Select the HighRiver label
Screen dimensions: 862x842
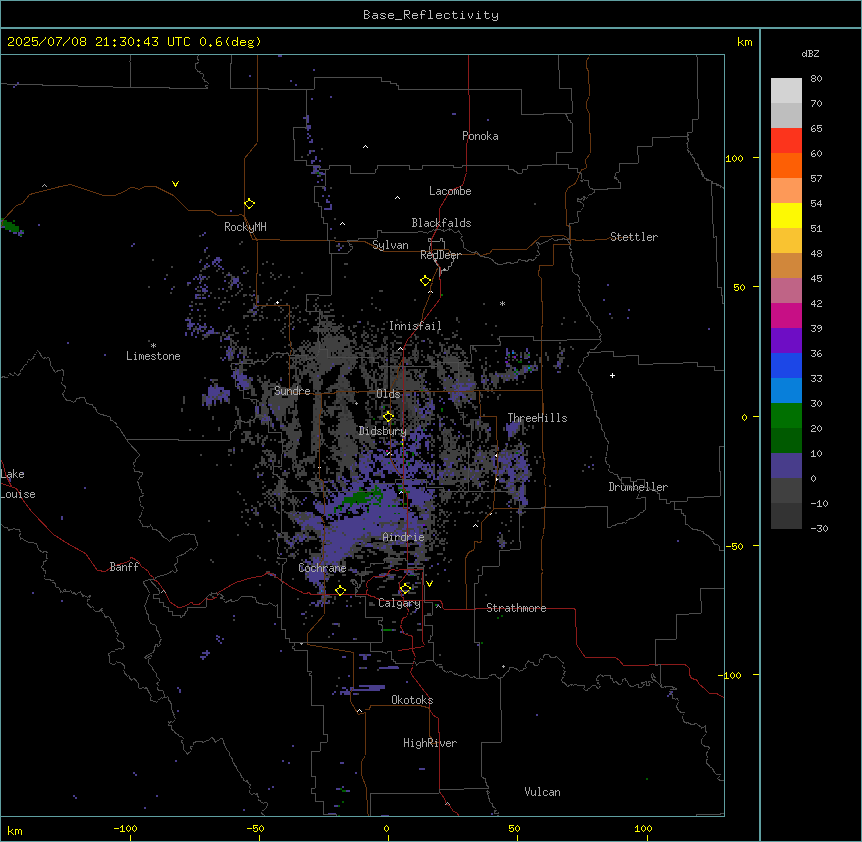[x=430, y=743]
